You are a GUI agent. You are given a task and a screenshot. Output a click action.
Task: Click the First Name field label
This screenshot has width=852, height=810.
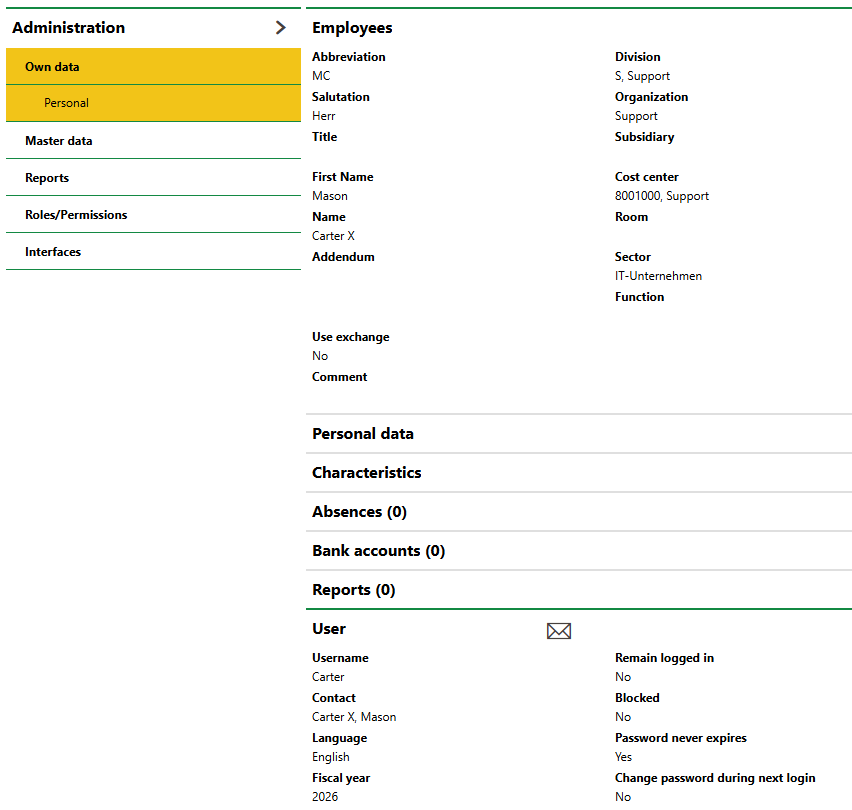pos(342,177)
